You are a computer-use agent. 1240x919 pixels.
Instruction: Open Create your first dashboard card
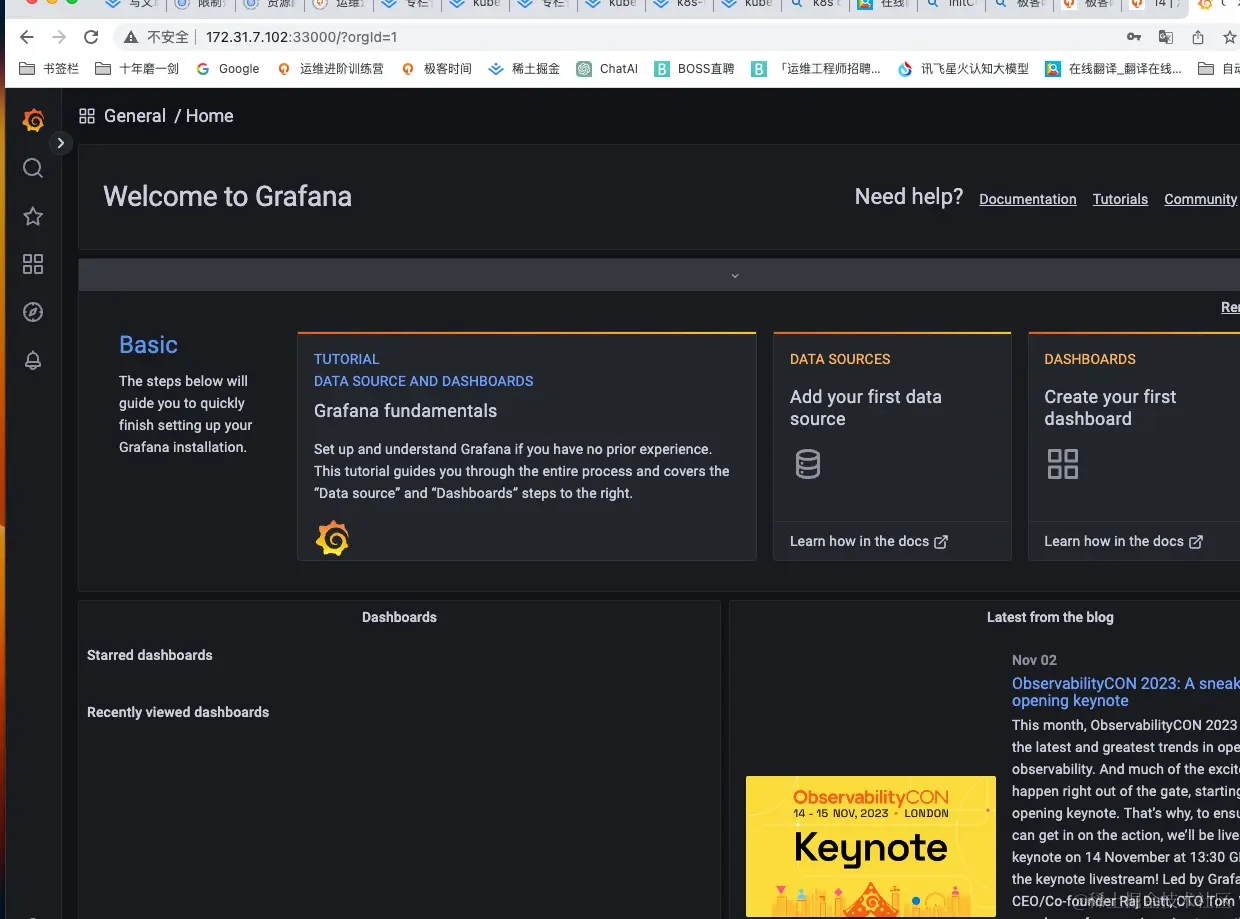click(x=1134, y=447)
